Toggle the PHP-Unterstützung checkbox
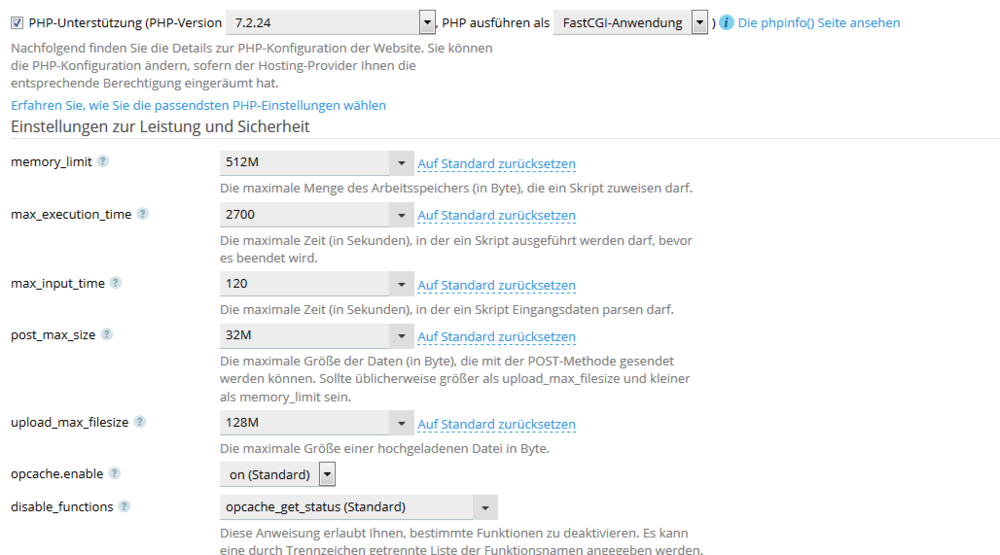 tap(17, 23)
